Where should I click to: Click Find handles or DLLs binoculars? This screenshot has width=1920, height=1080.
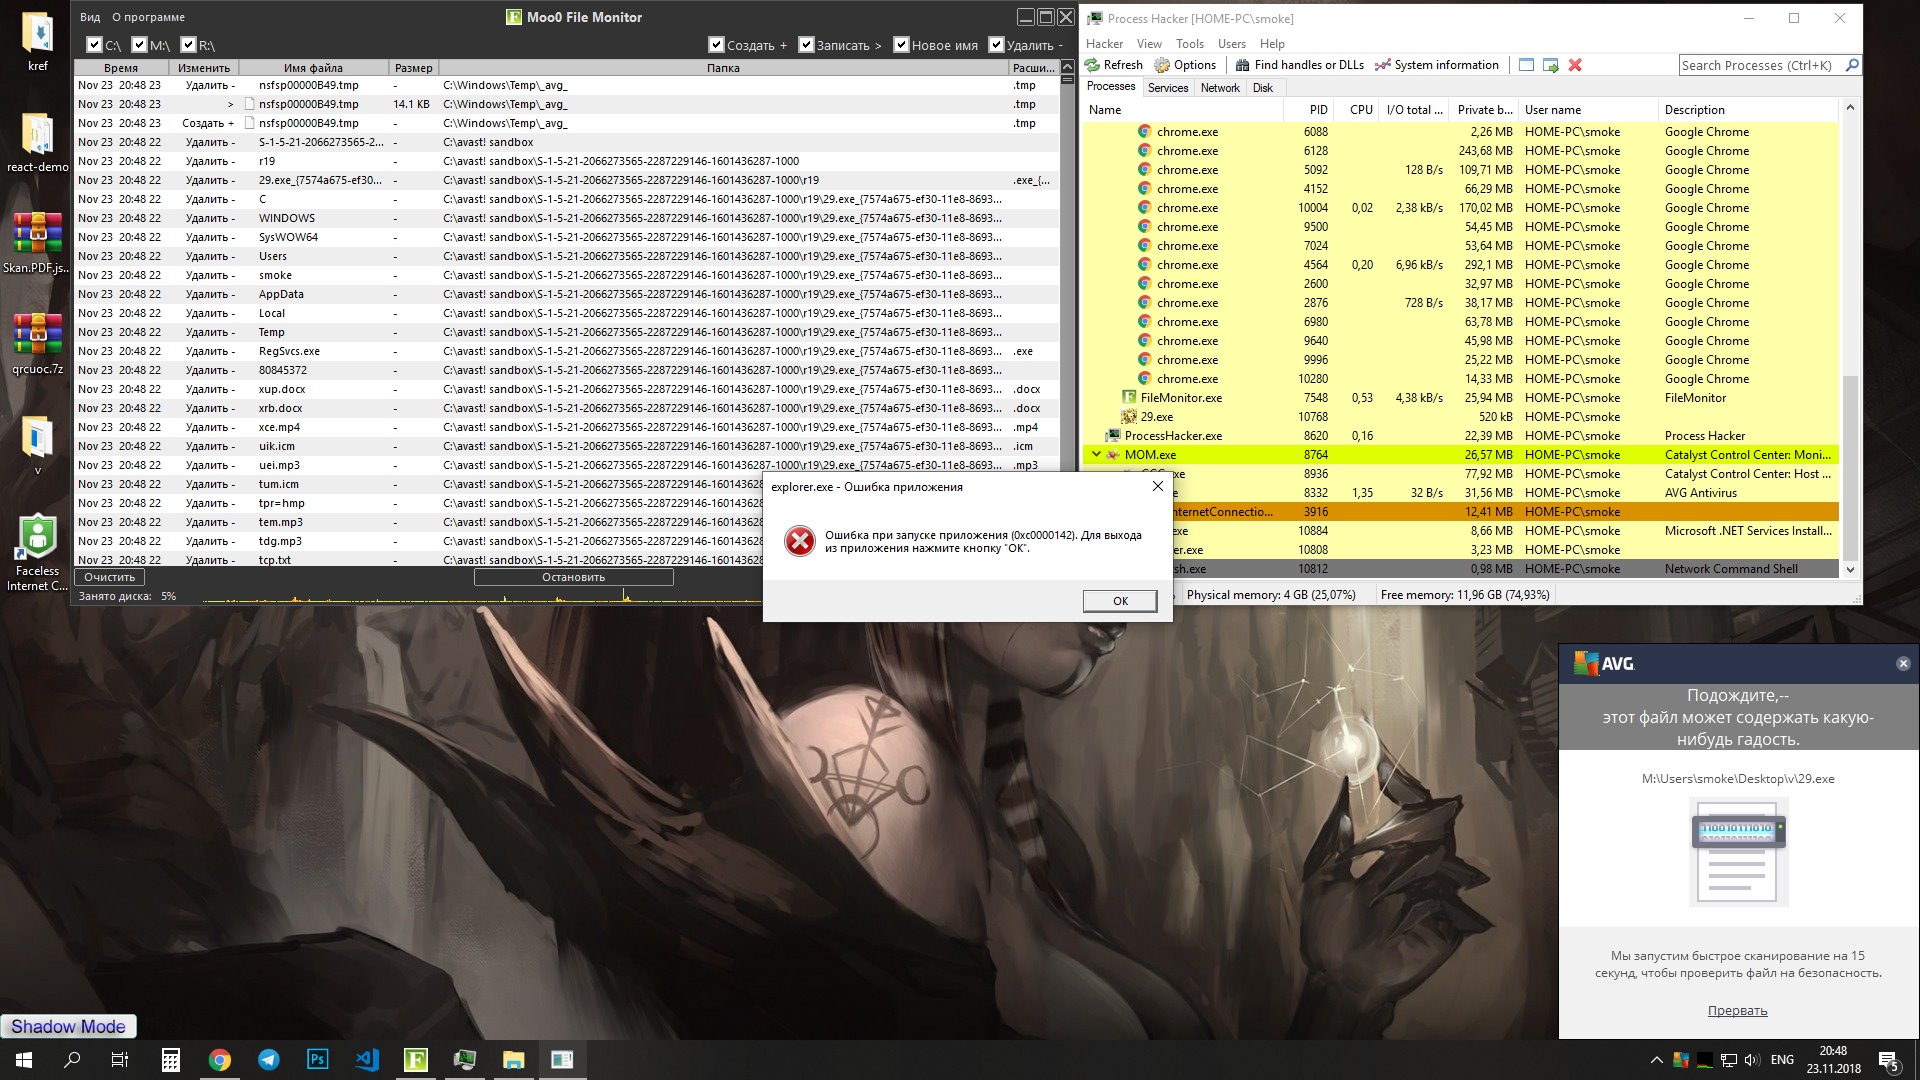1243,65
